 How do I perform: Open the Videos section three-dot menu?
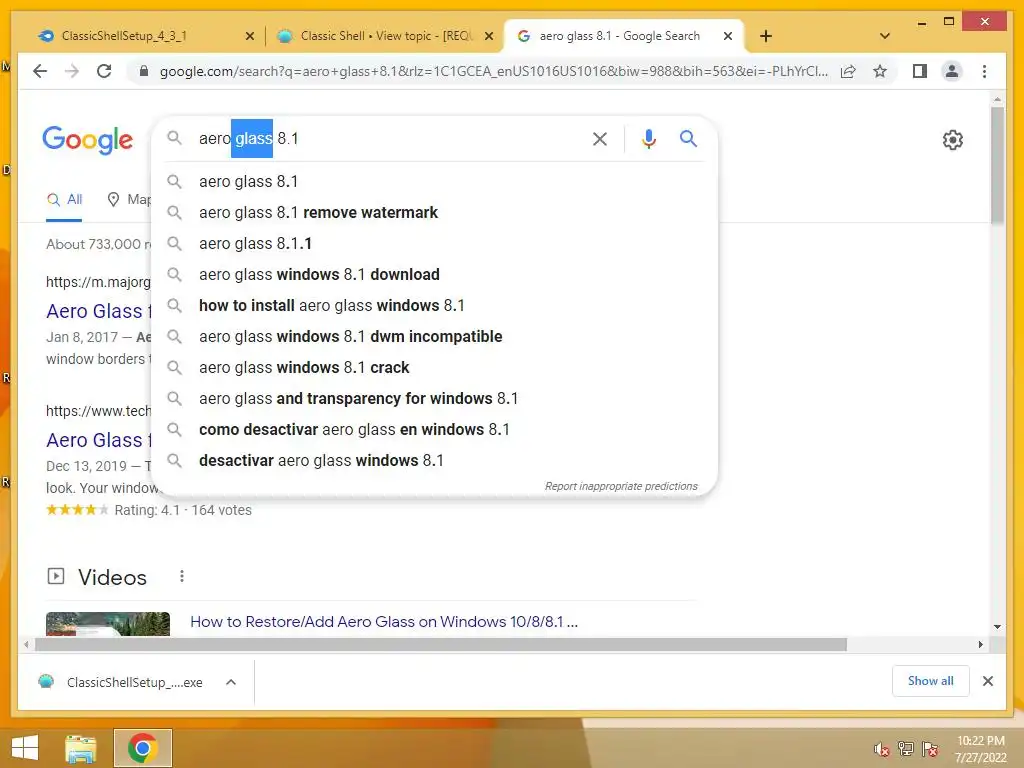pos(182,576)
